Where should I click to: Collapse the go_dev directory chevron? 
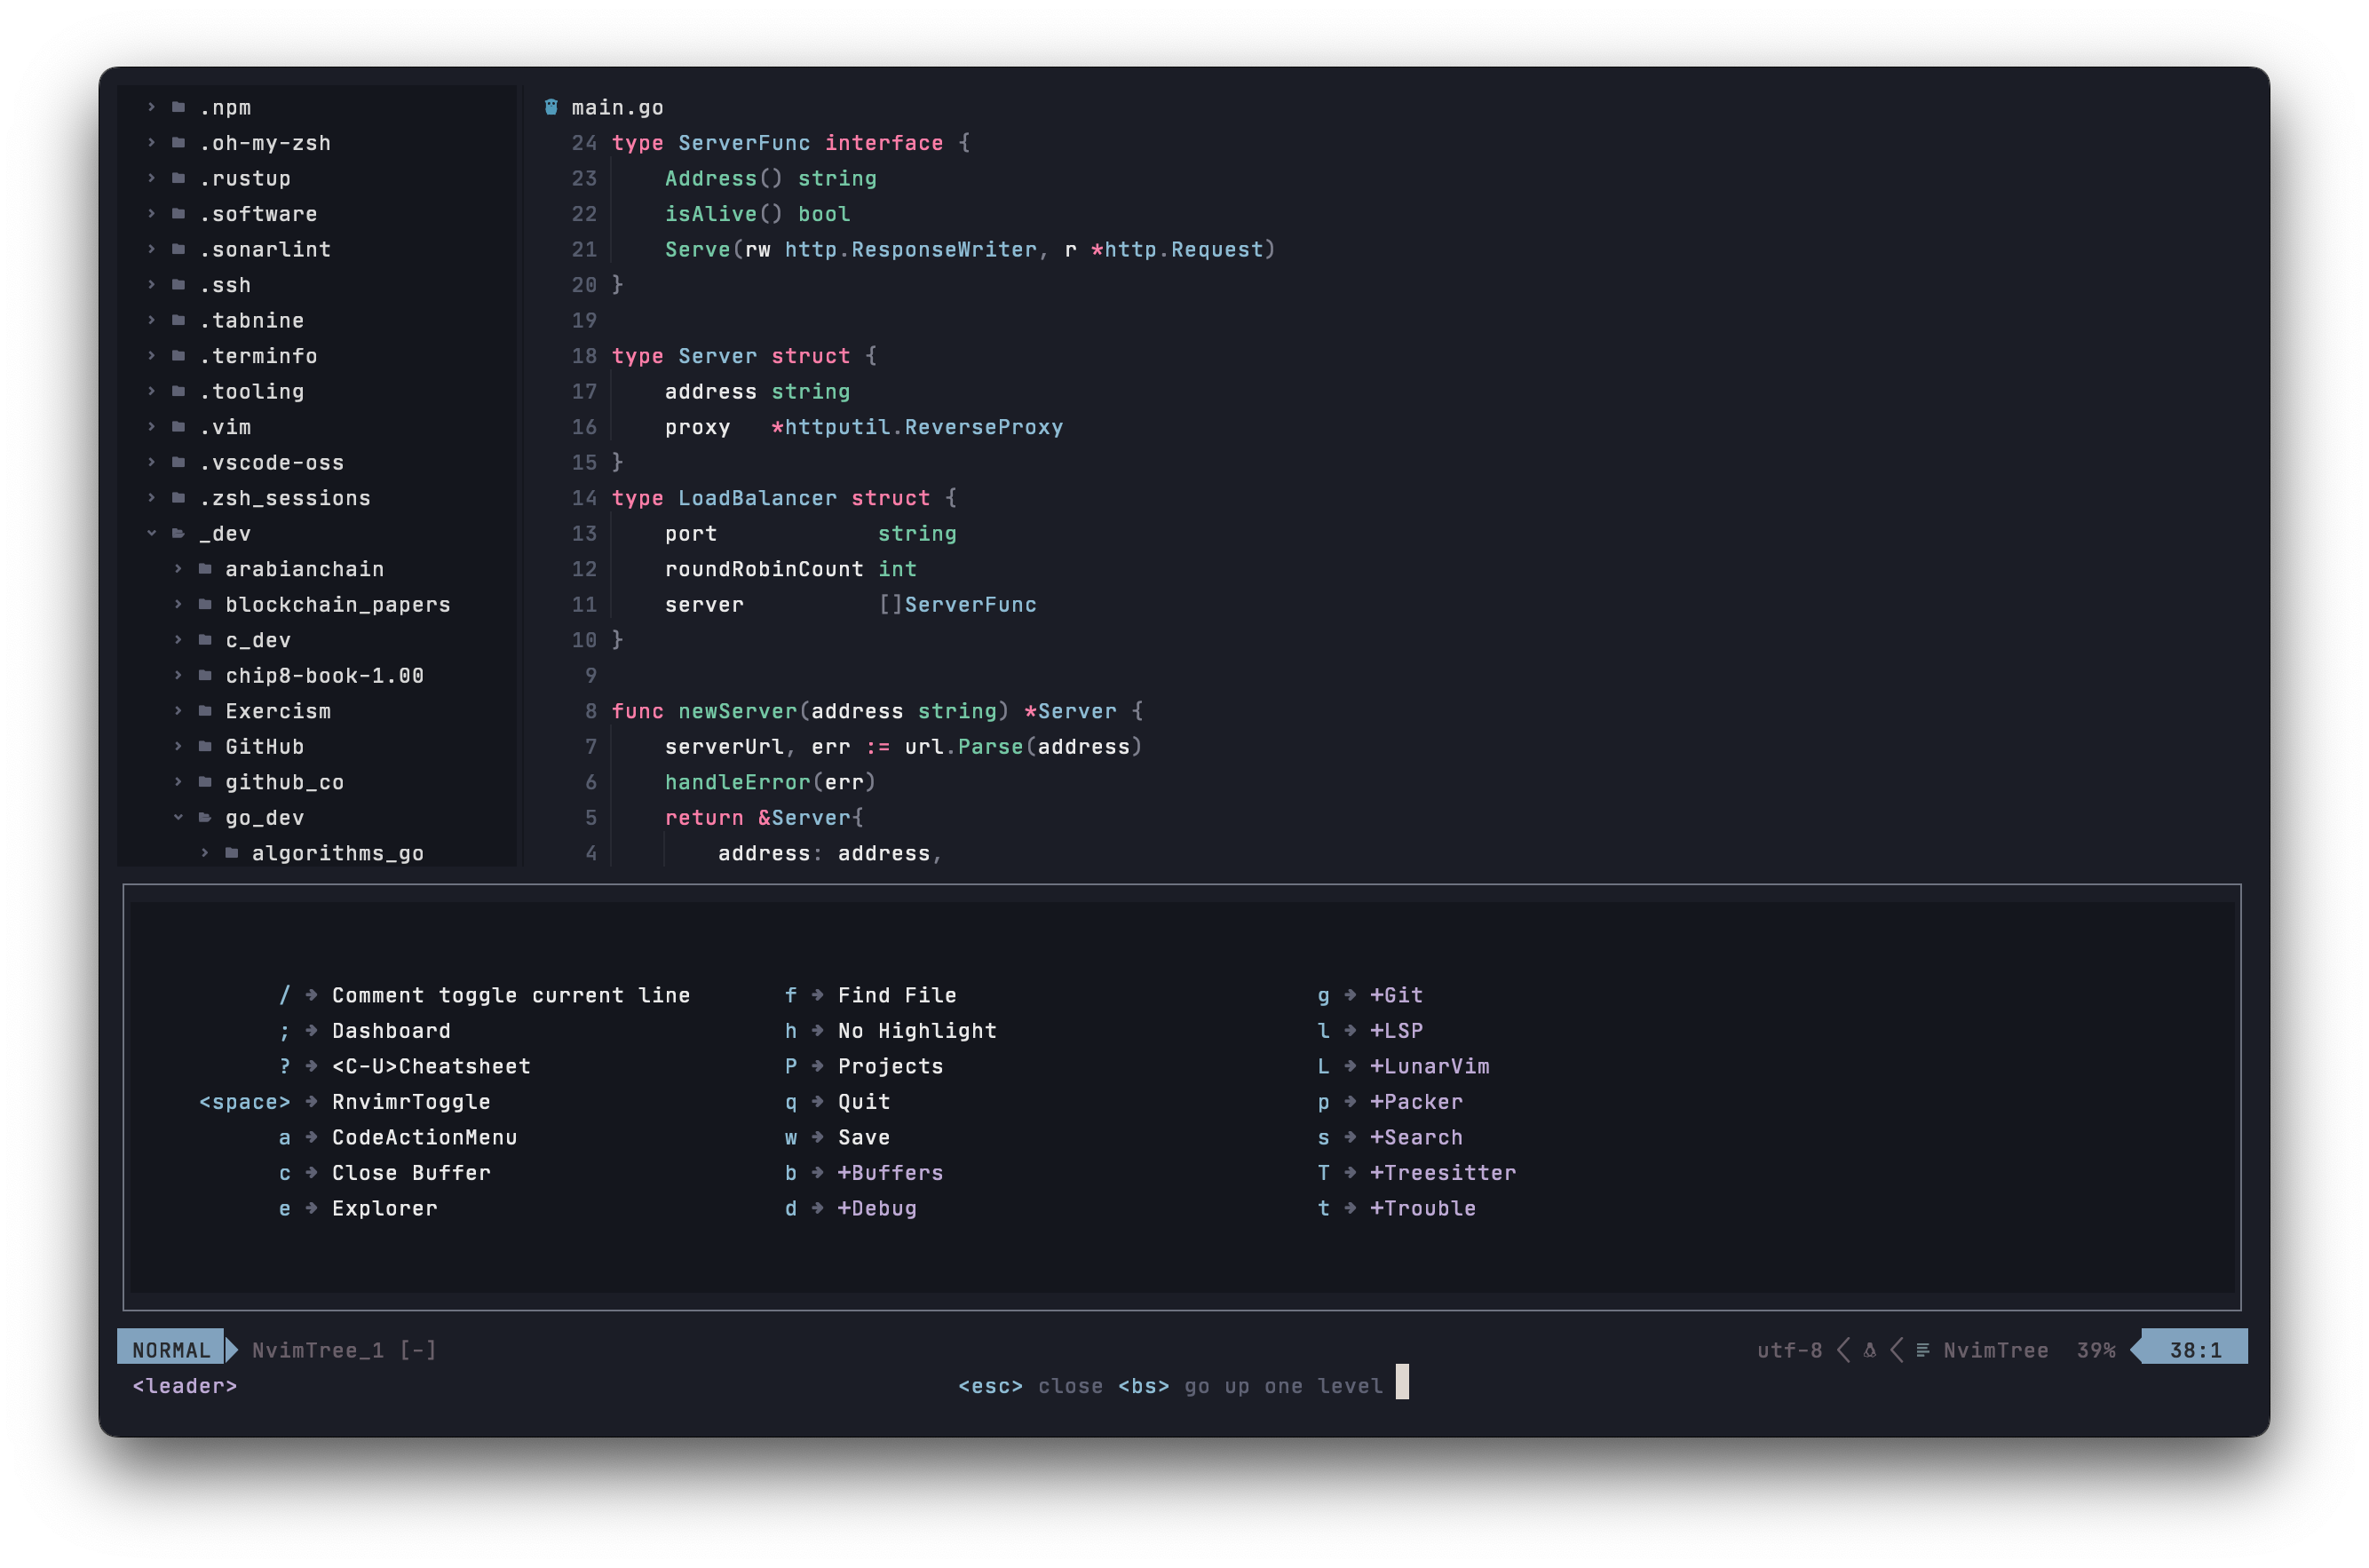click(x=178, y=817)
